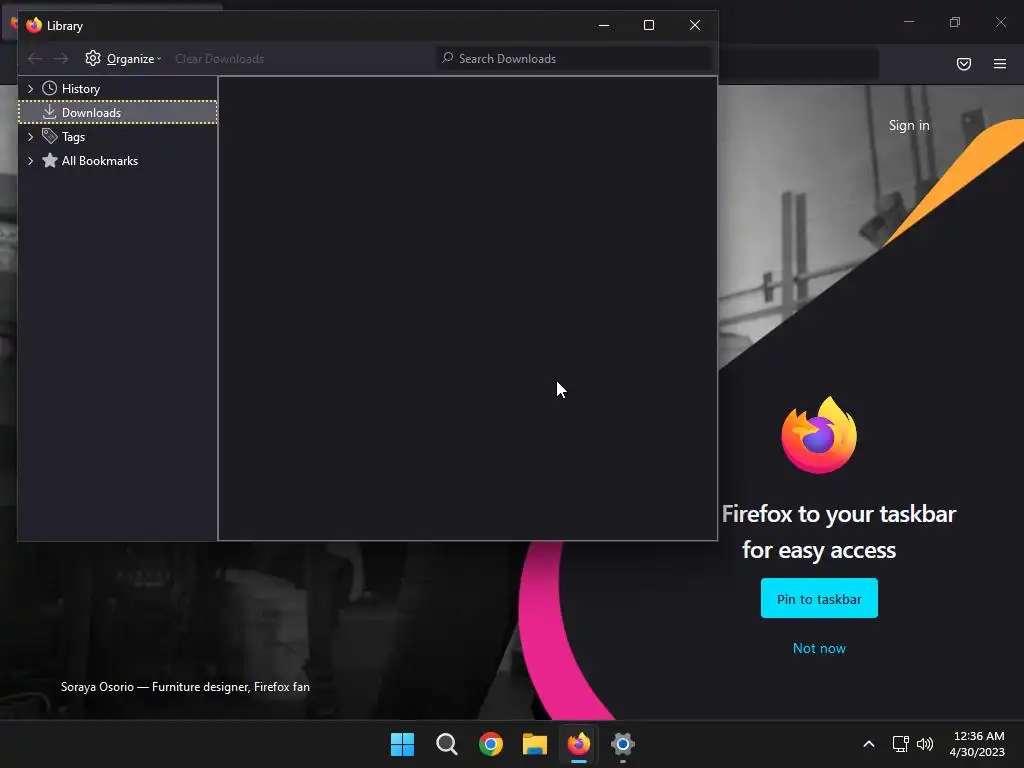
Task: Click the All Bookmarks star icon
Action: [x=50, y=161]
